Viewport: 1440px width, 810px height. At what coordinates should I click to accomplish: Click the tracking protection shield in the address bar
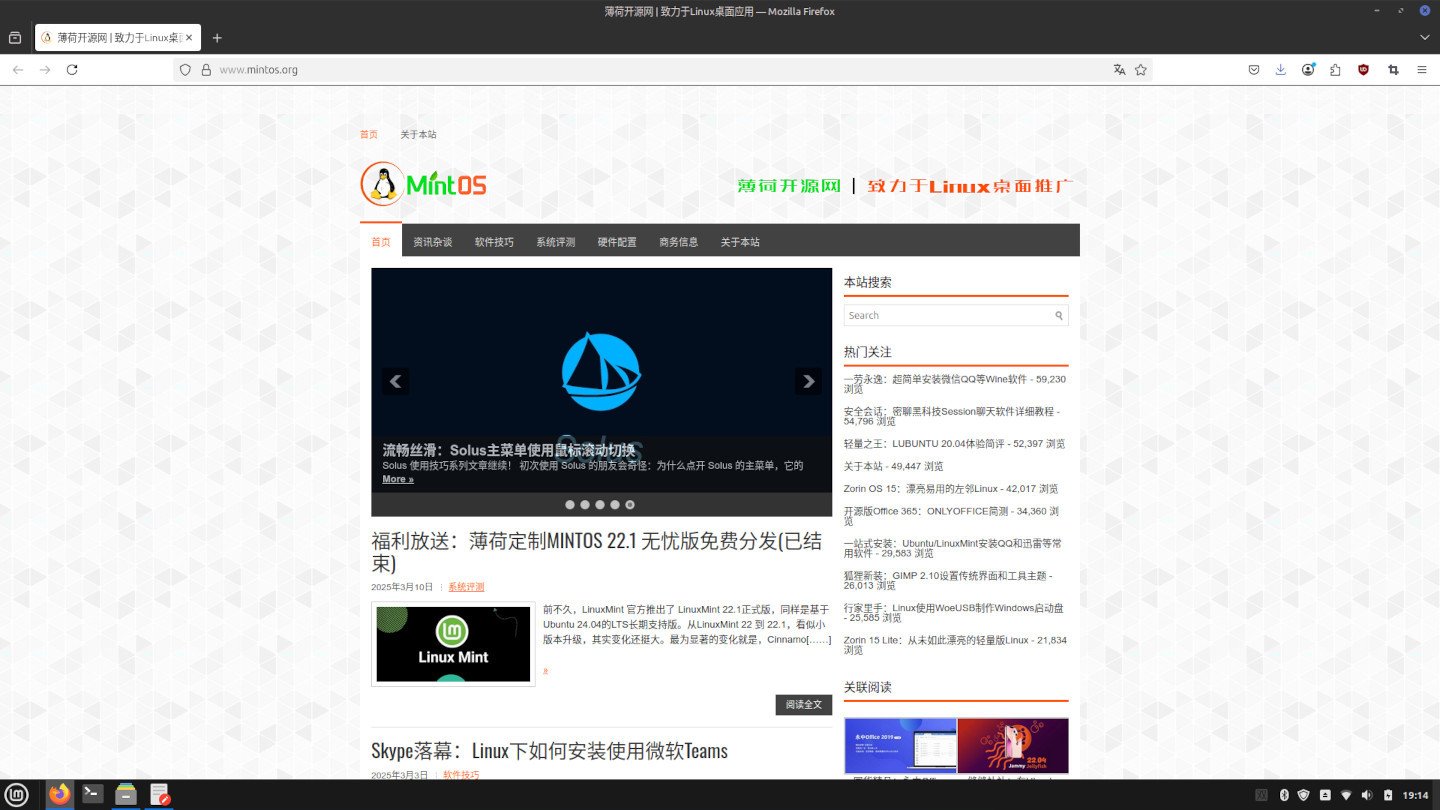tap(185, 70)
